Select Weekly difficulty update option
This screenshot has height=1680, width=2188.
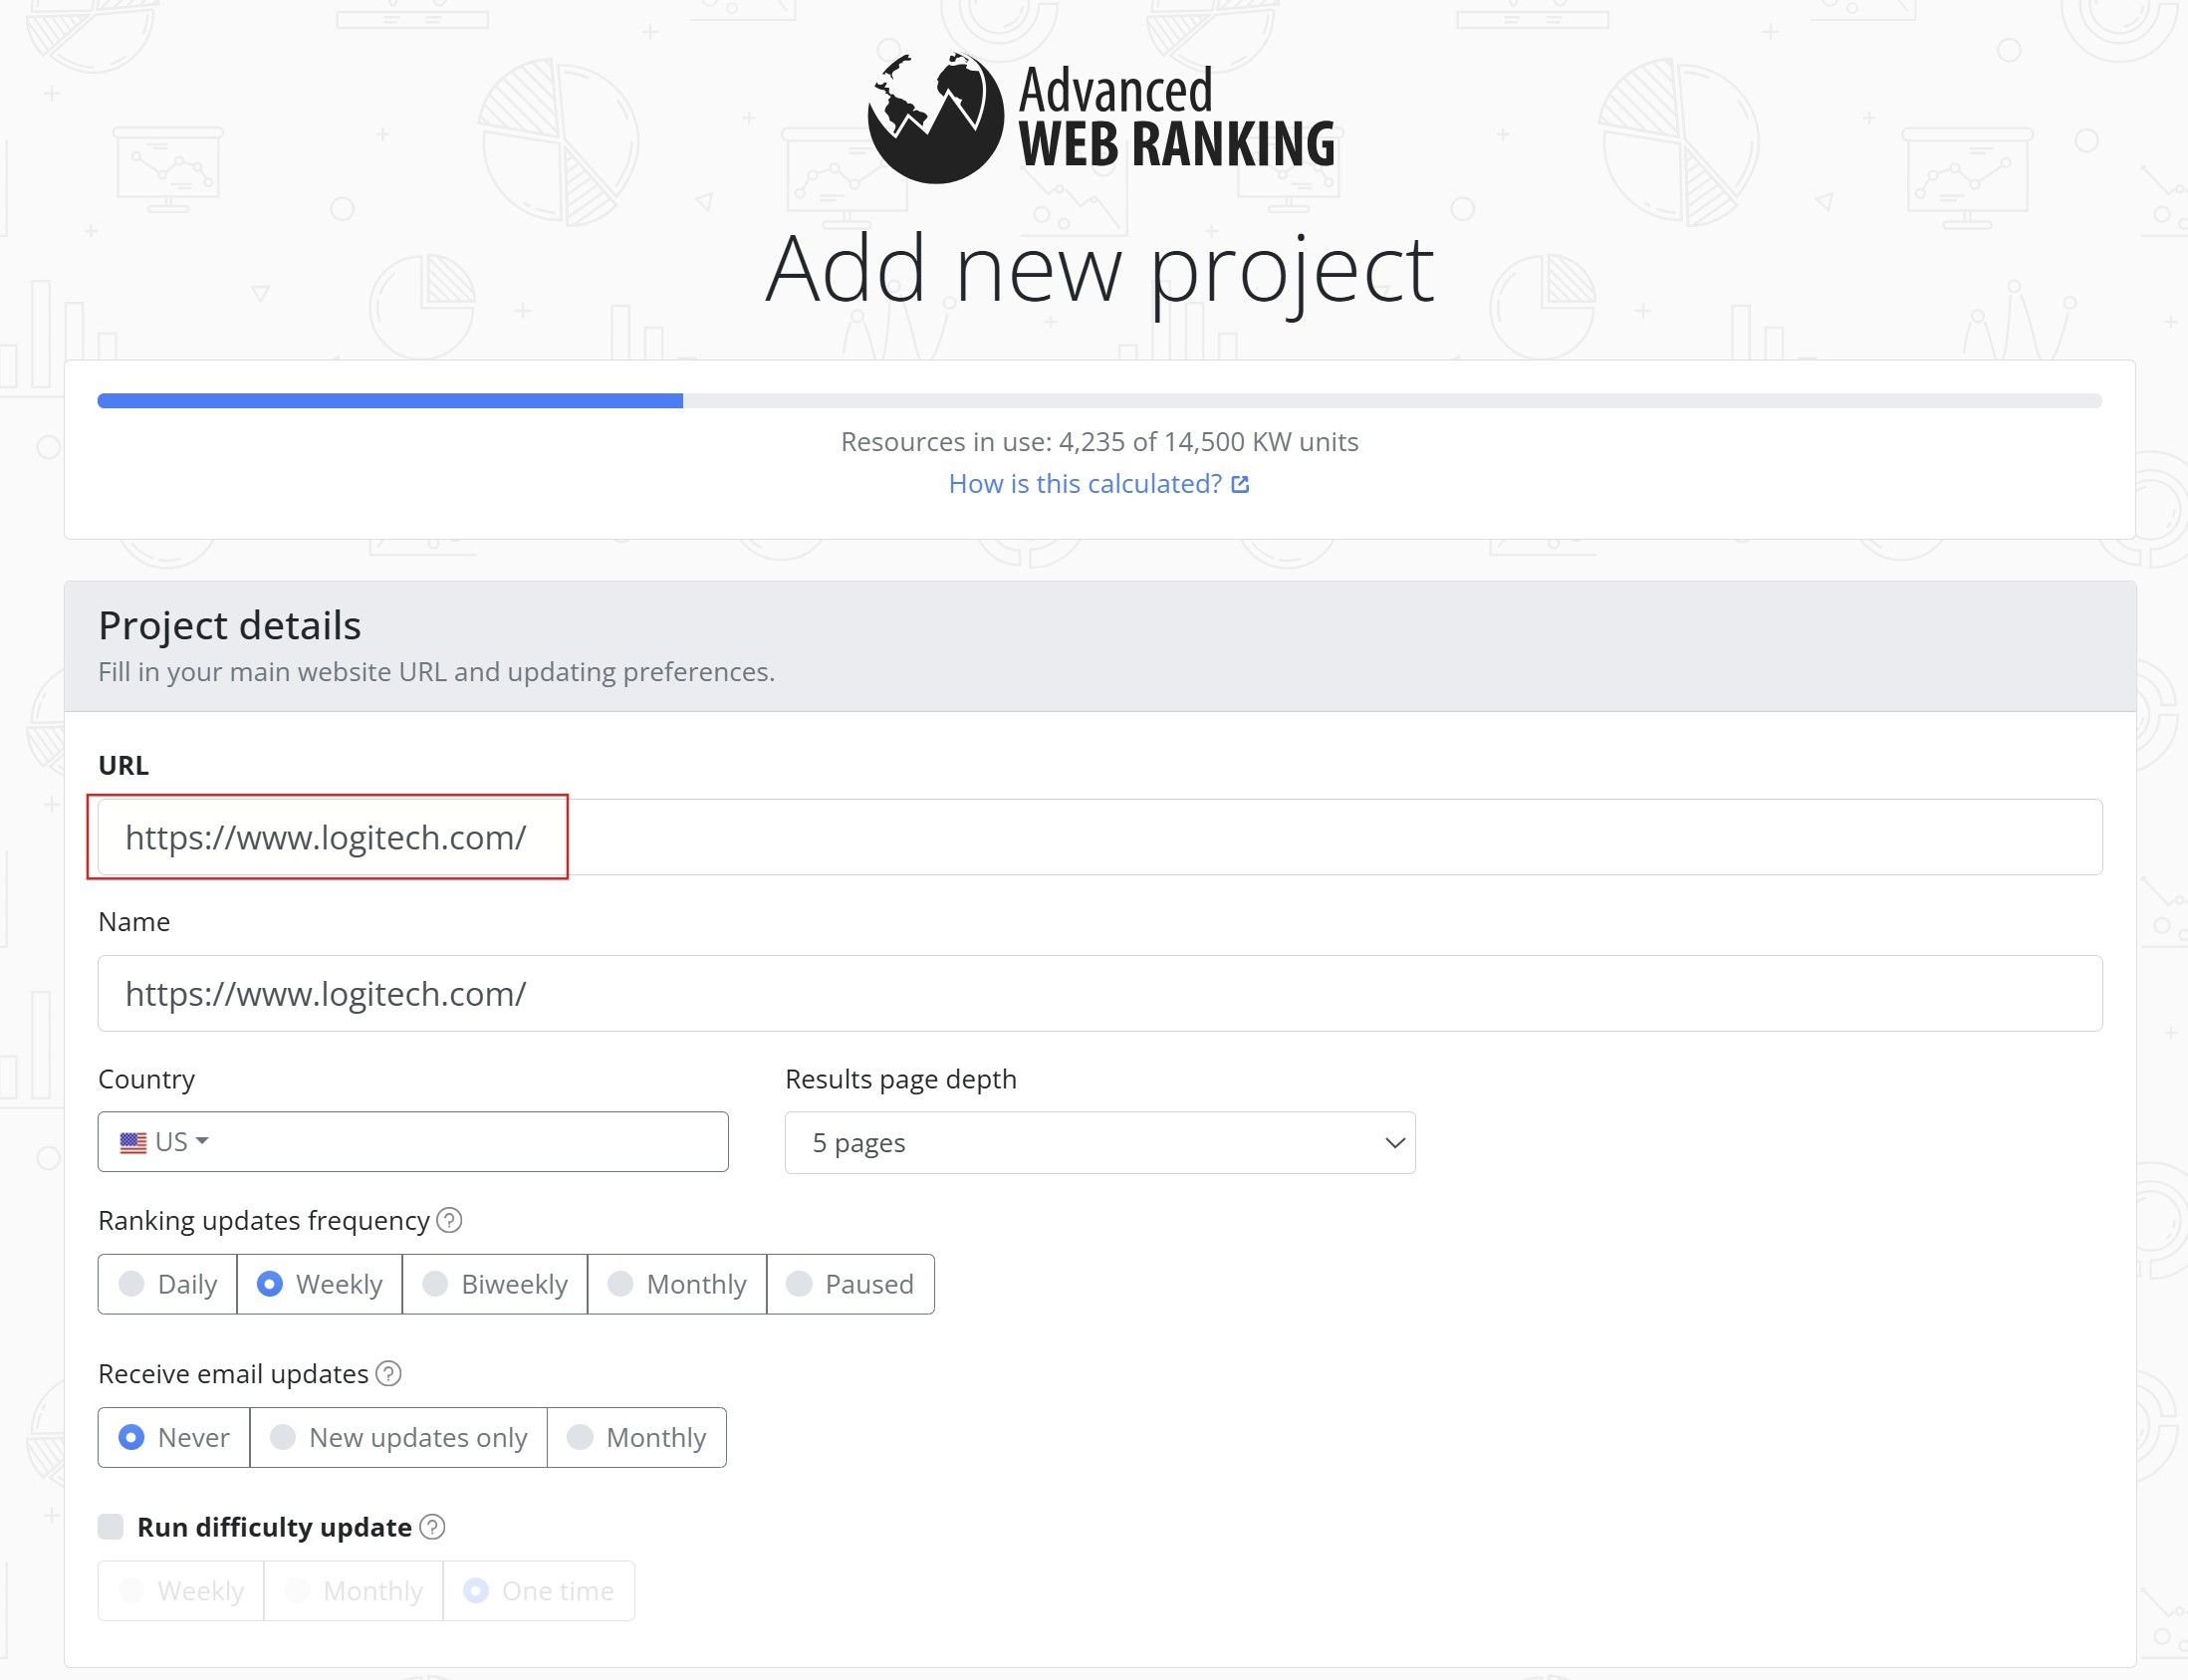[181, 1590]
